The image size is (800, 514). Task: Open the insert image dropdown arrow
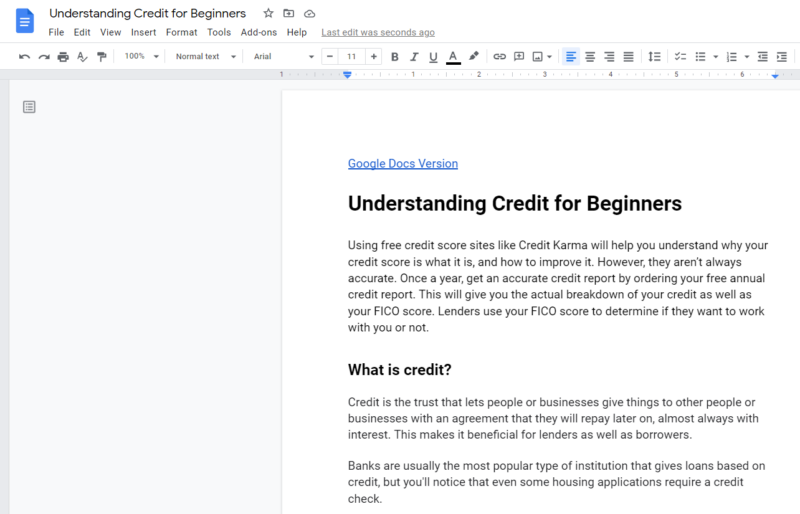[549, 57]
